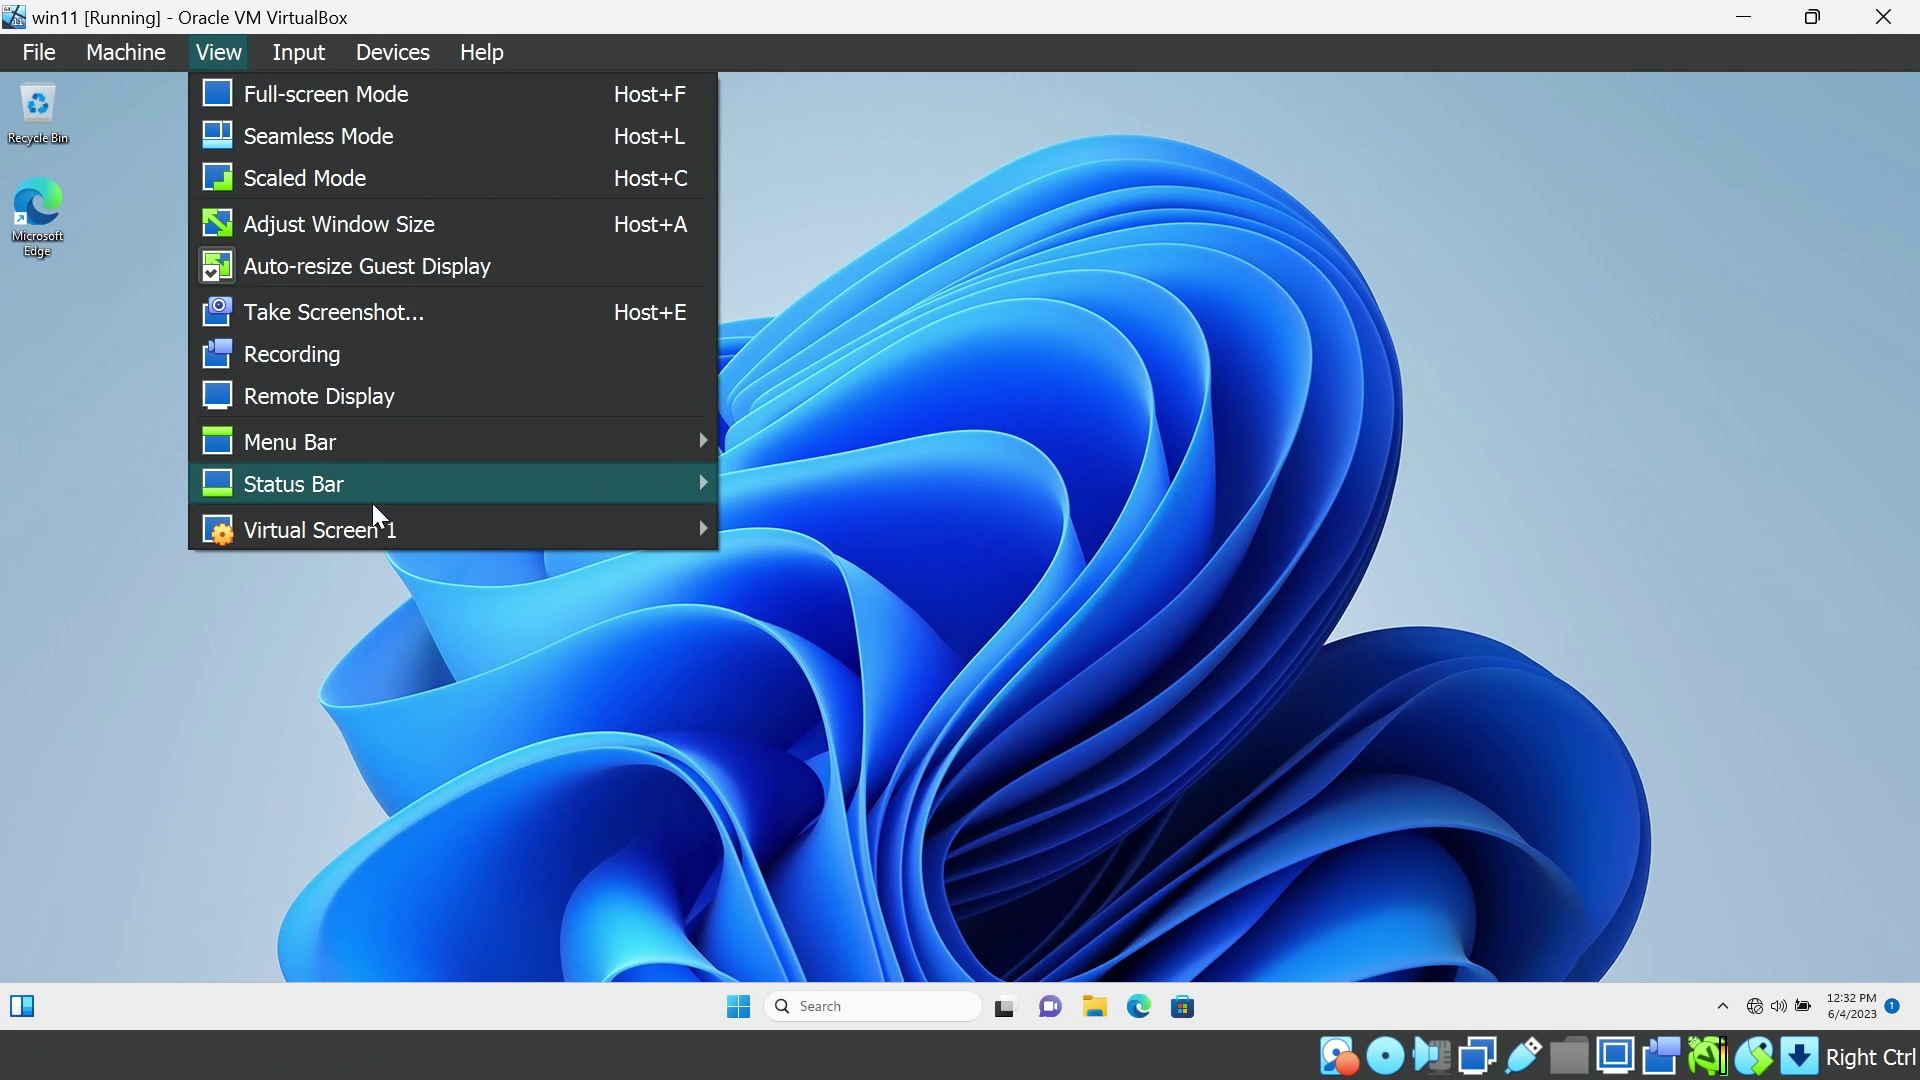This screenshot has width=1920, height=1080.
Task: Click the mouse integration status icon
Action: click(x=1754, y=1056)
